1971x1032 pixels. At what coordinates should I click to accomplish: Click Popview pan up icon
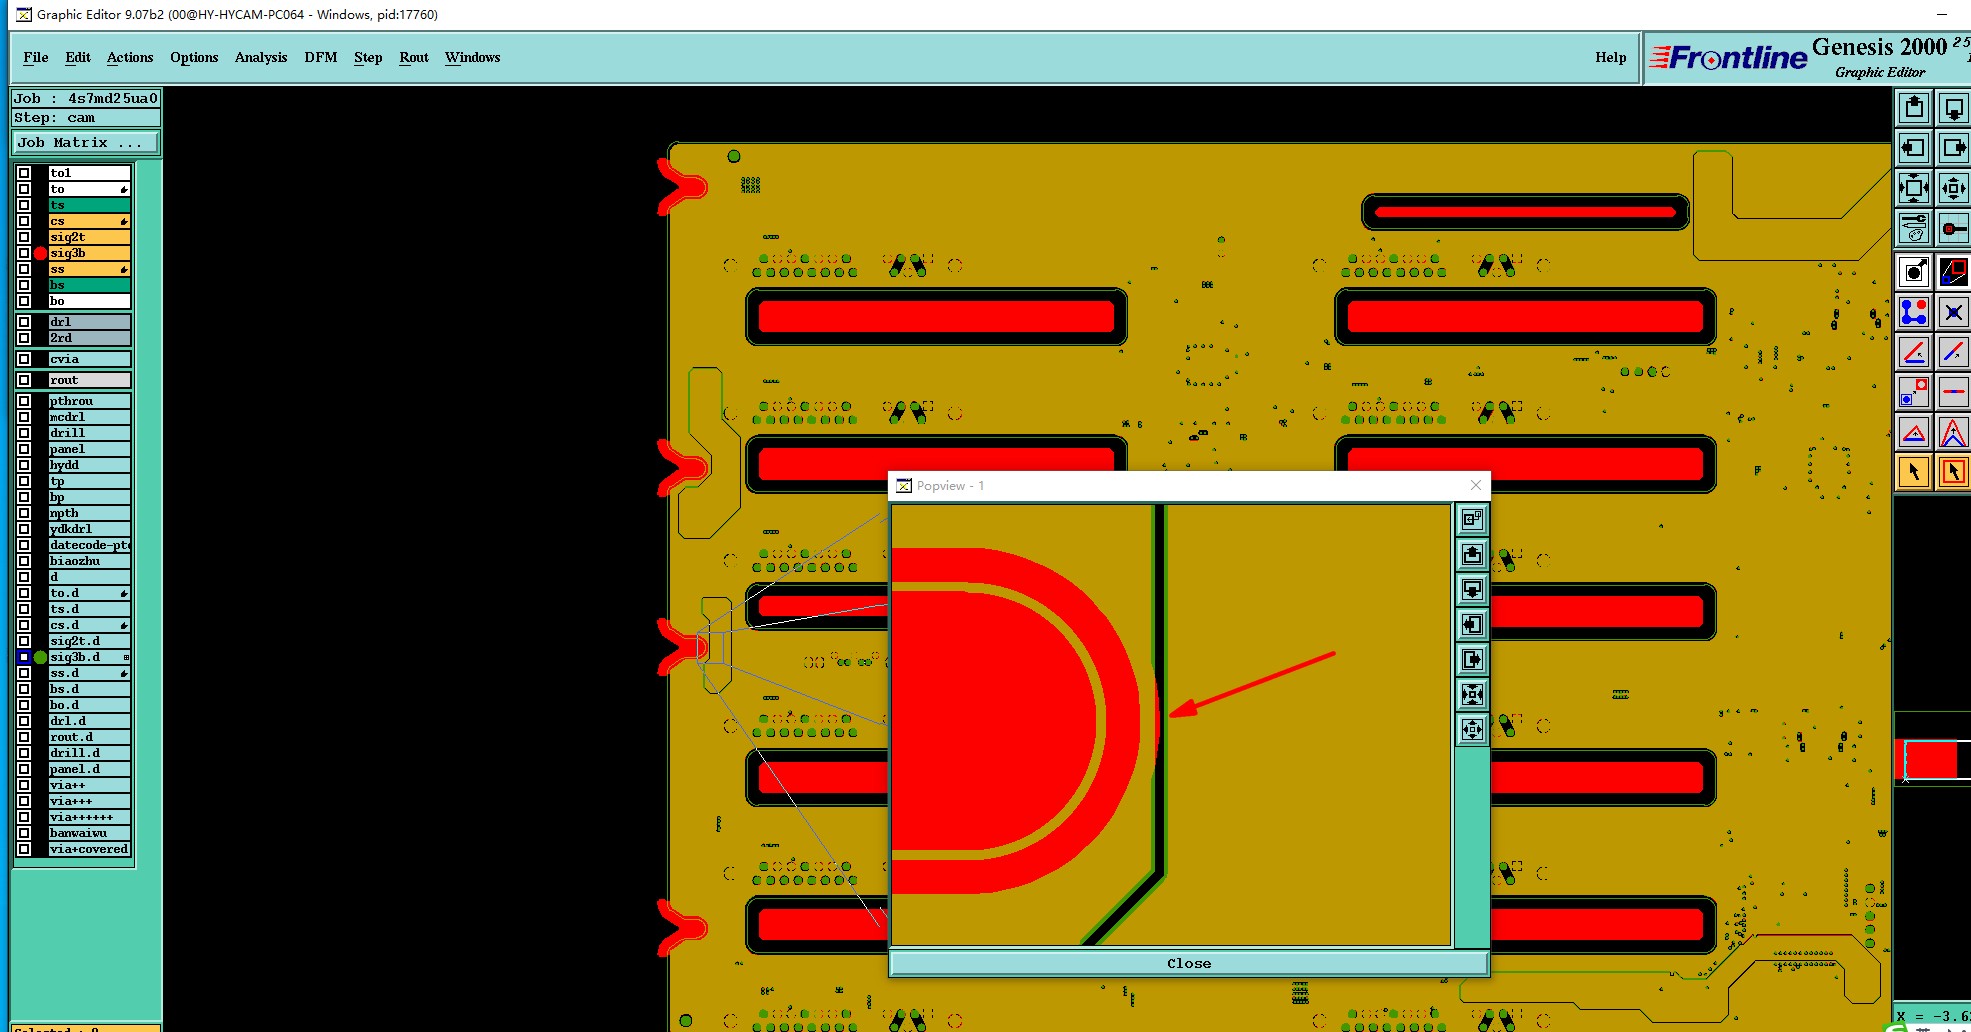click(1472, 554)
